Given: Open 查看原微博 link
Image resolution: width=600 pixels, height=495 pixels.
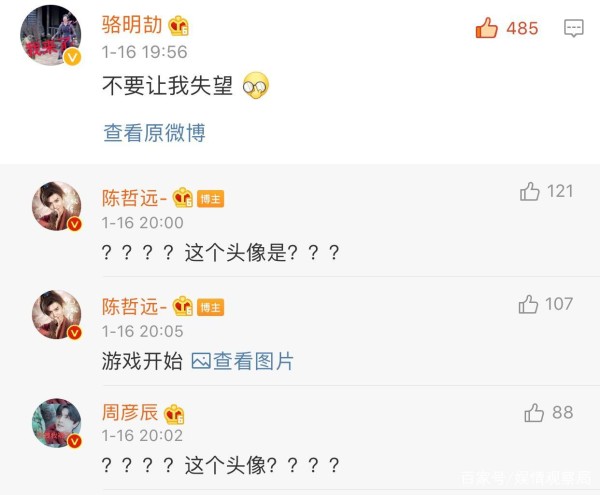Looking at the screenshot, I should tap(155, 133).
